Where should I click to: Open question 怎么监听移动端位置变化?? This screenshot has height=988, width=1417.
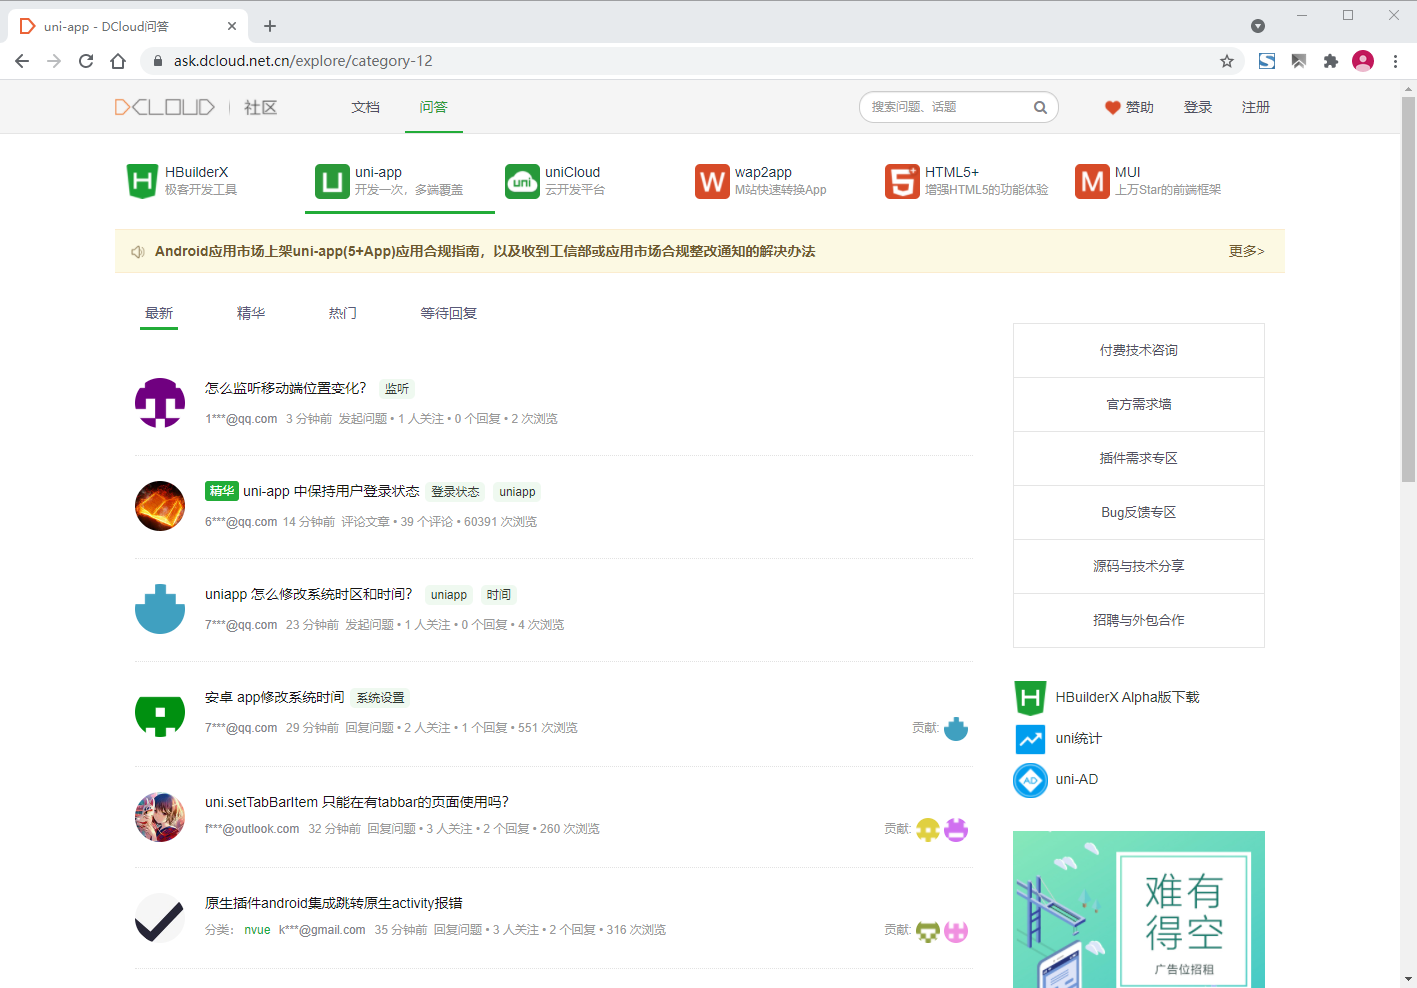286,388
